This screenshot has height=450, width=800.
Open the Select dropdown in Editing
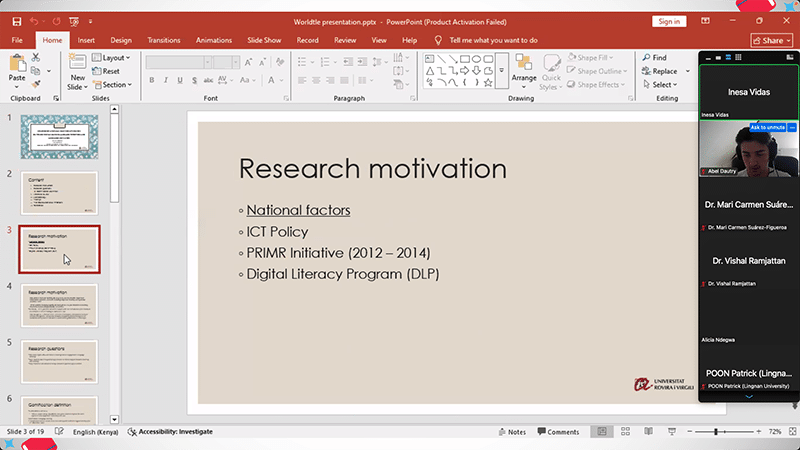tap(661, 85)
